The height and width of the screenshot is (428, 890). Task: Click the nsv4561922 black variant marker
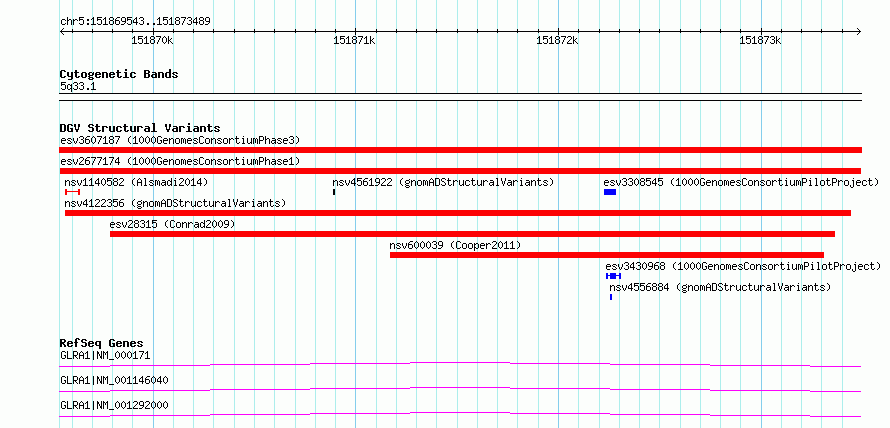click(x=334, y=192)
